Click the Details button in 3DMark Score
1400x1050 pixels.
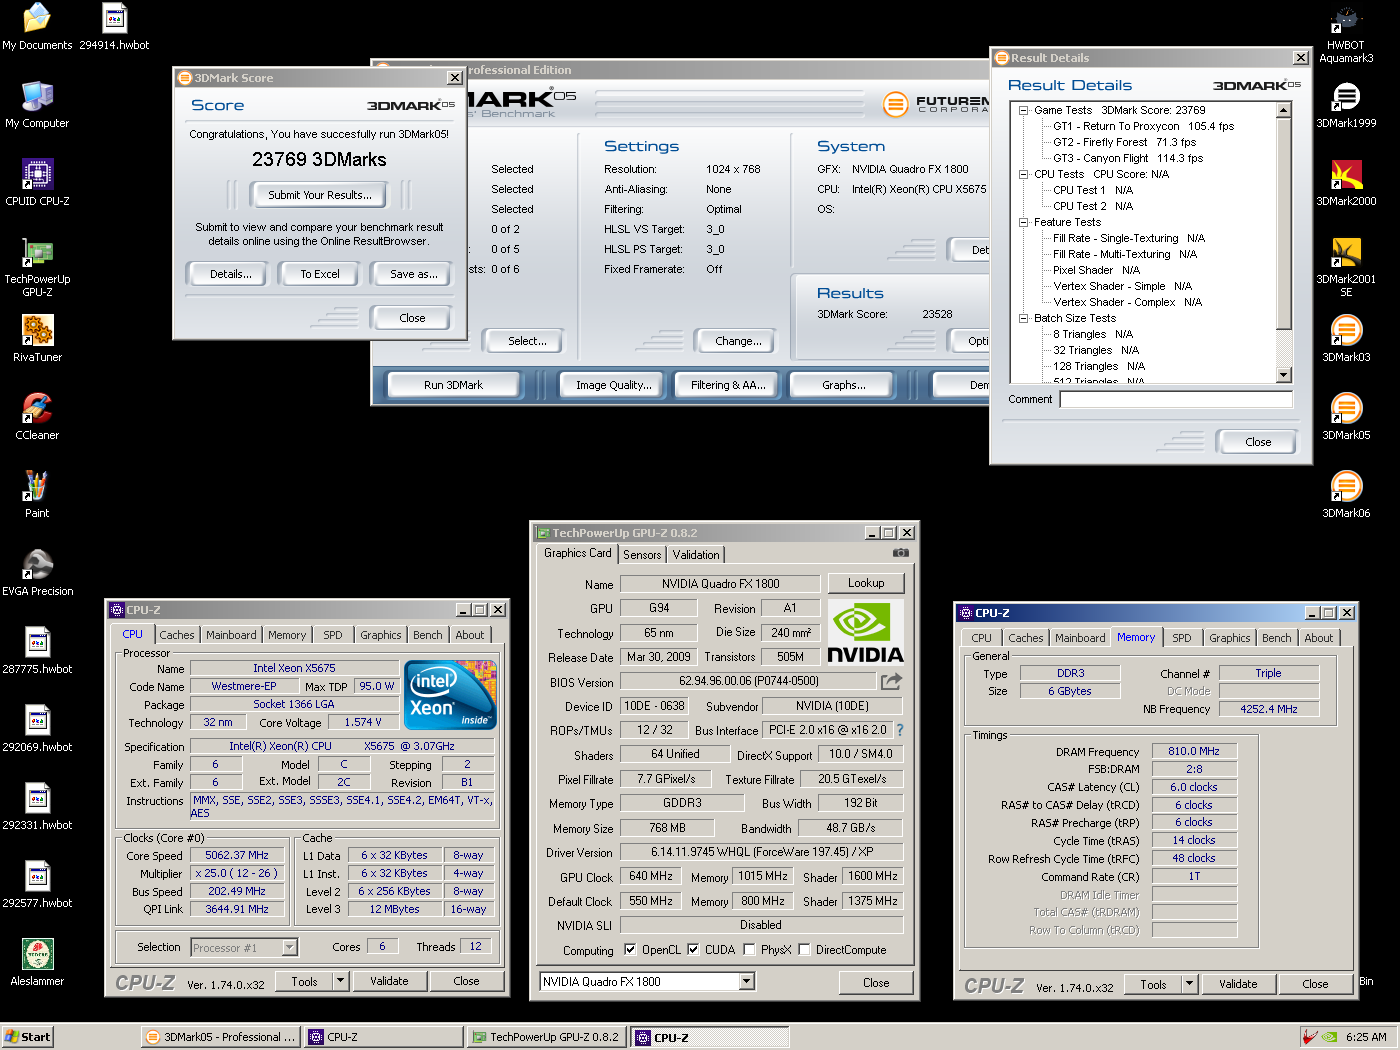click(x=231, y=274)
